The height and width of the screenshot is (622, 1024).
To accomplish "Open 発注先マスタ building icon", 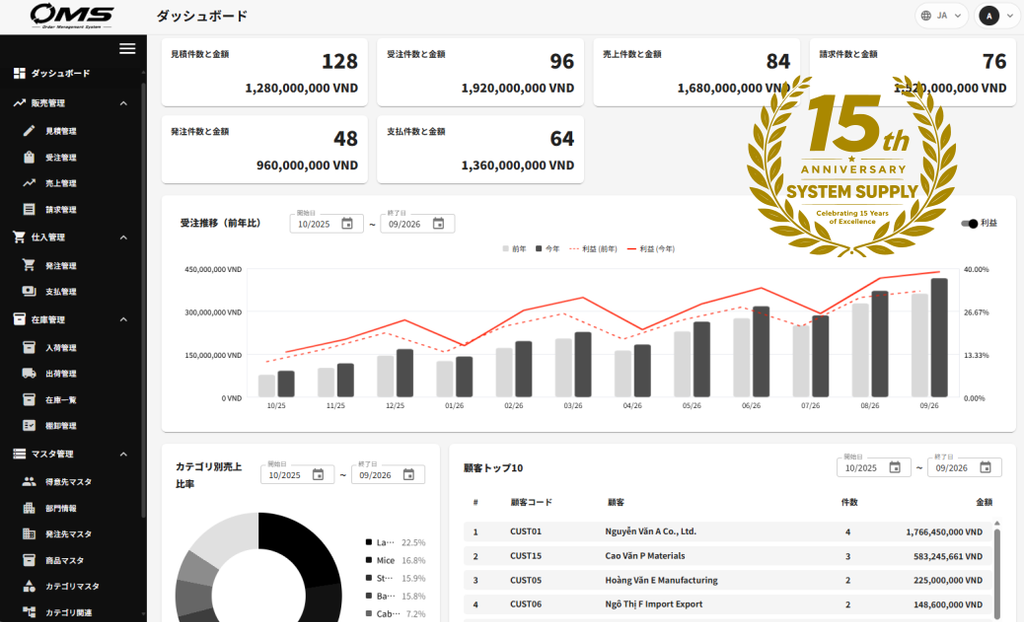I will click(29, 534).
